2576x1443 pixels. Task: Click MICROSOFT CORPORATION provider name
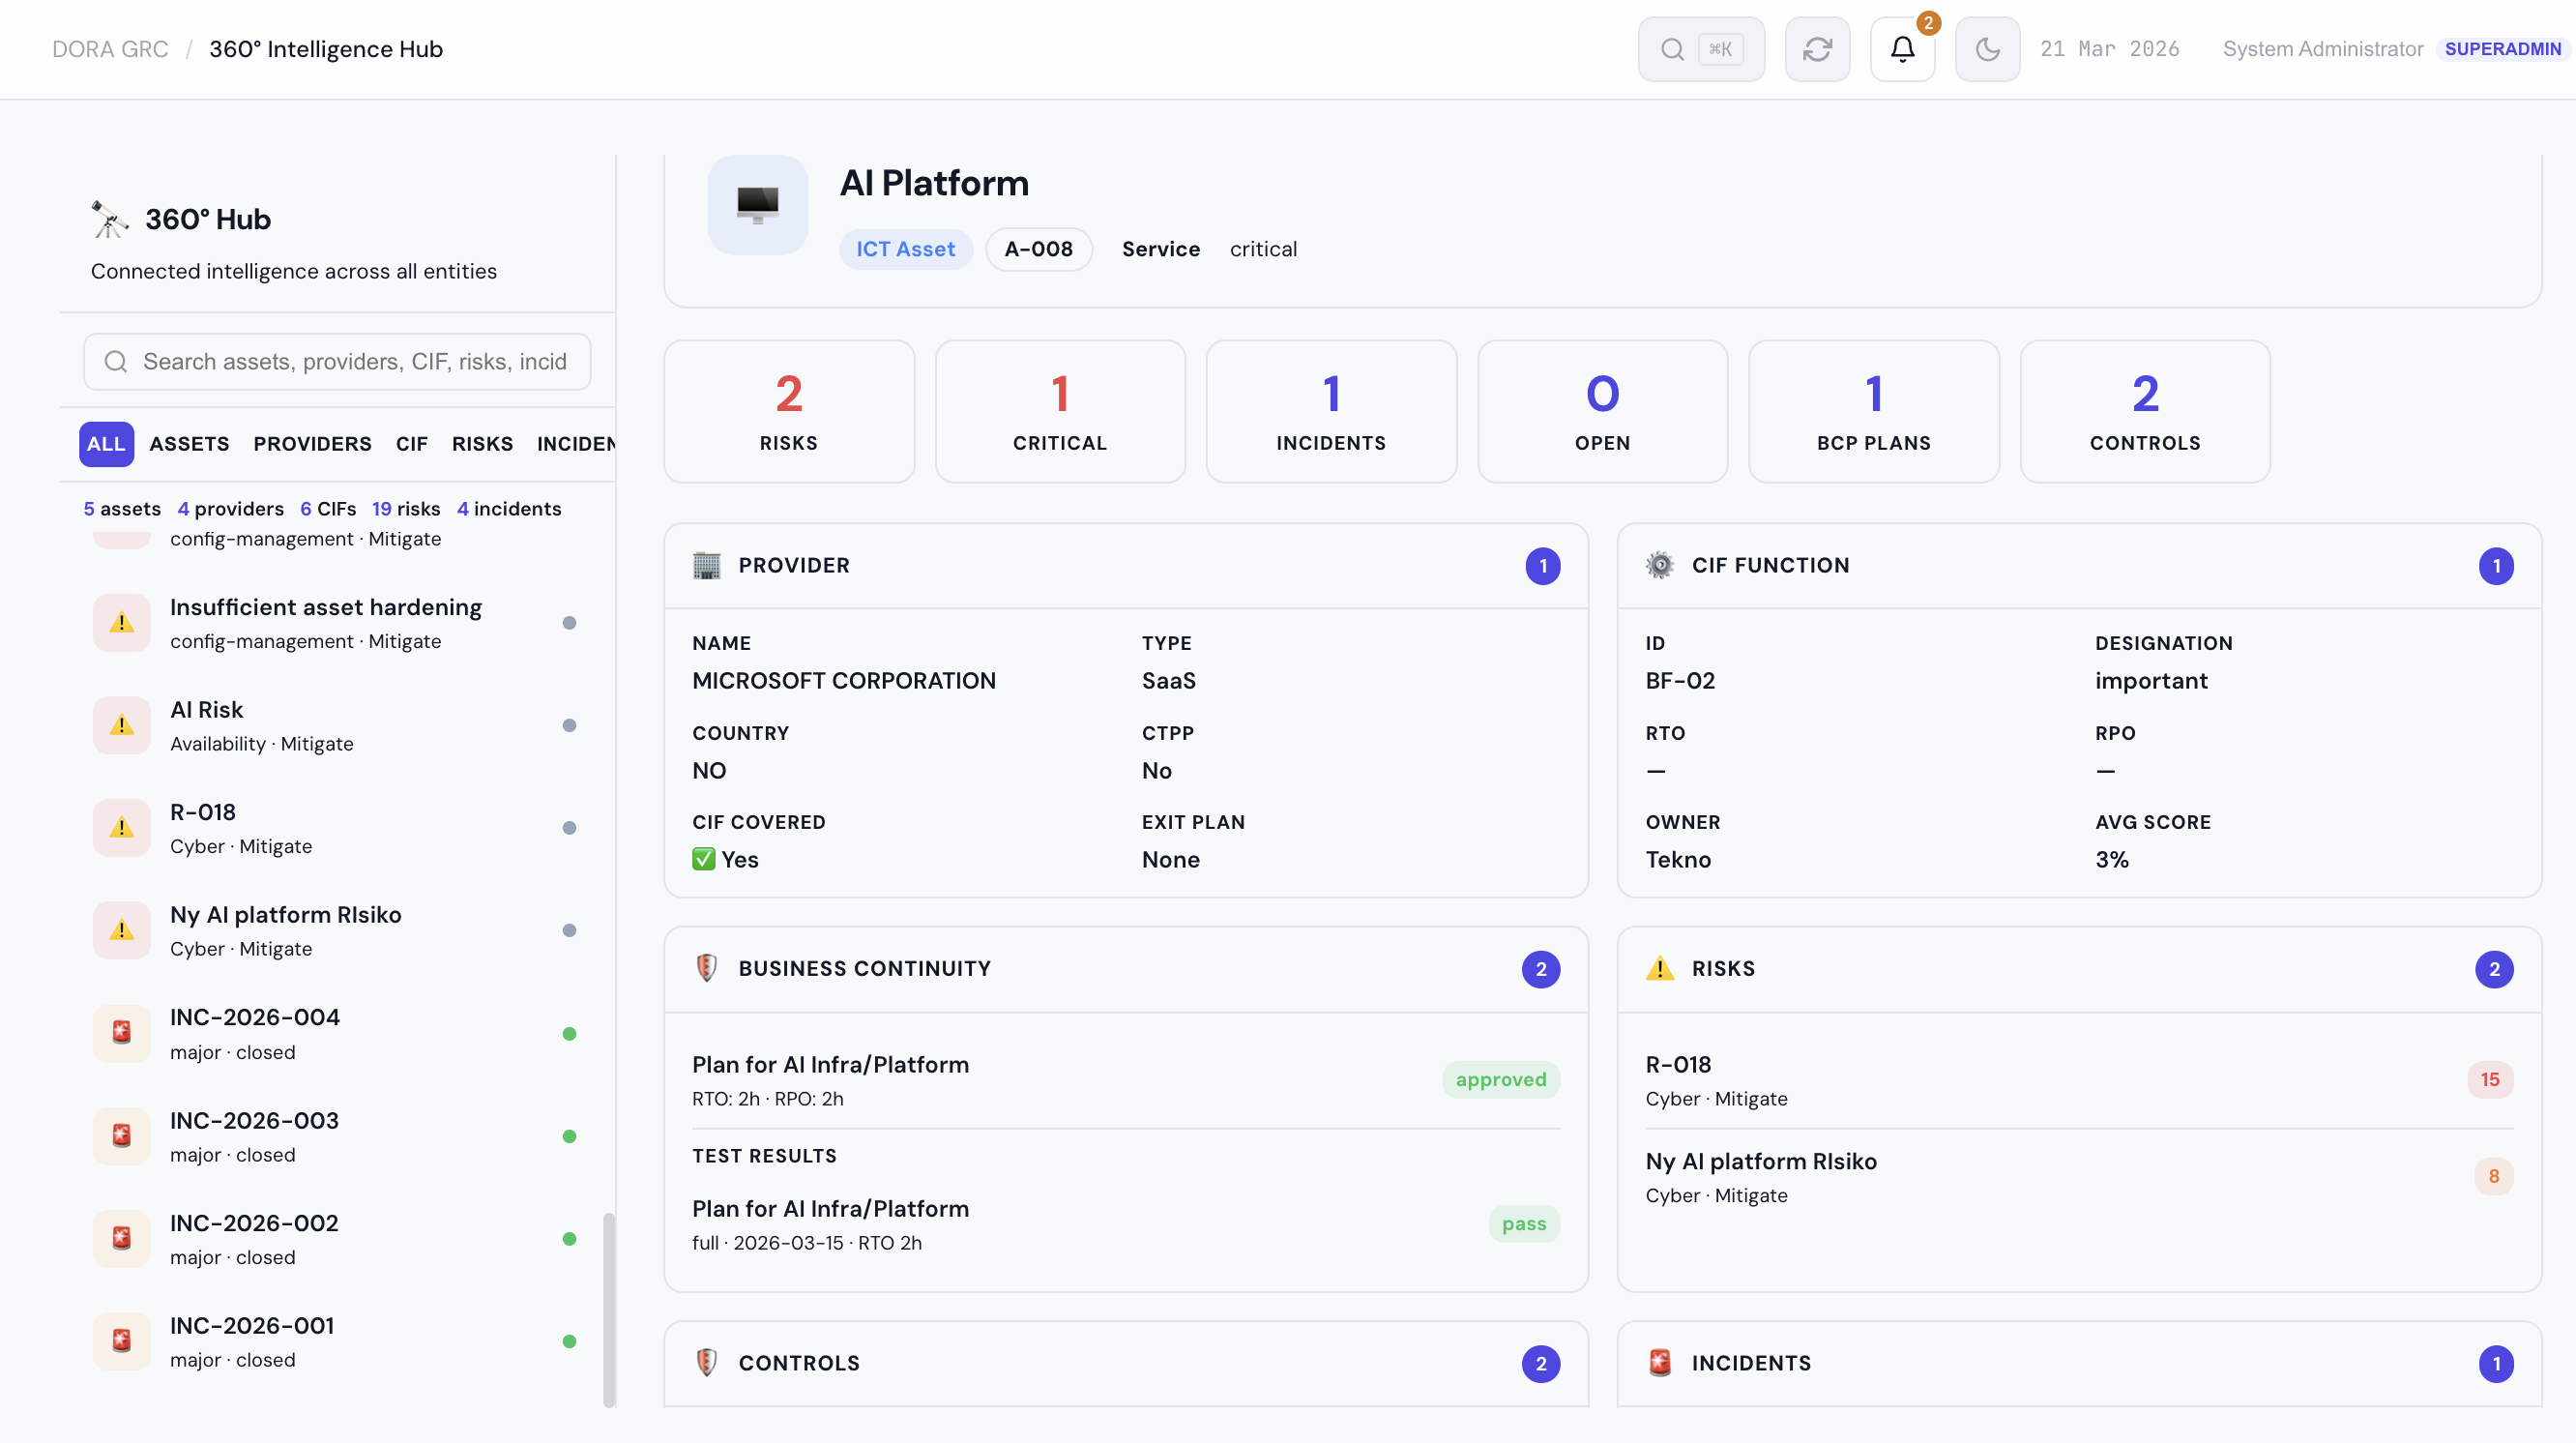coord(844,680)
